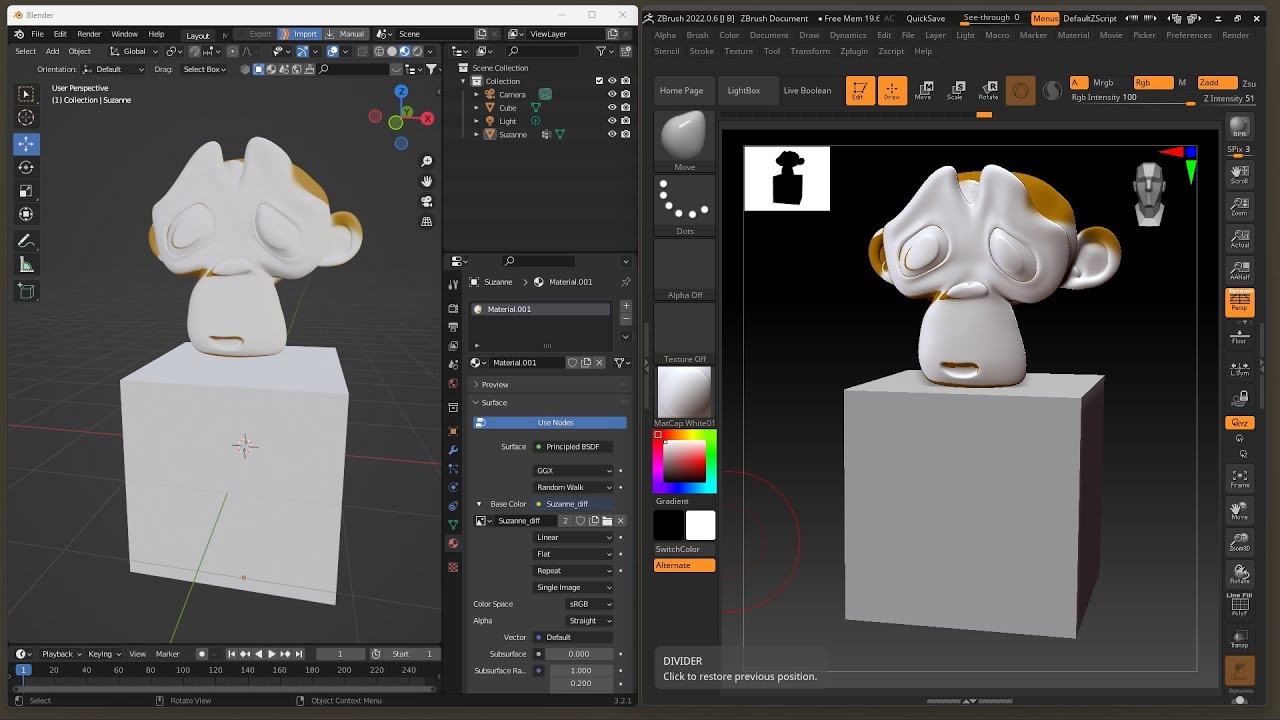Click the ZBrush BPR render icon

[1240, 128]
